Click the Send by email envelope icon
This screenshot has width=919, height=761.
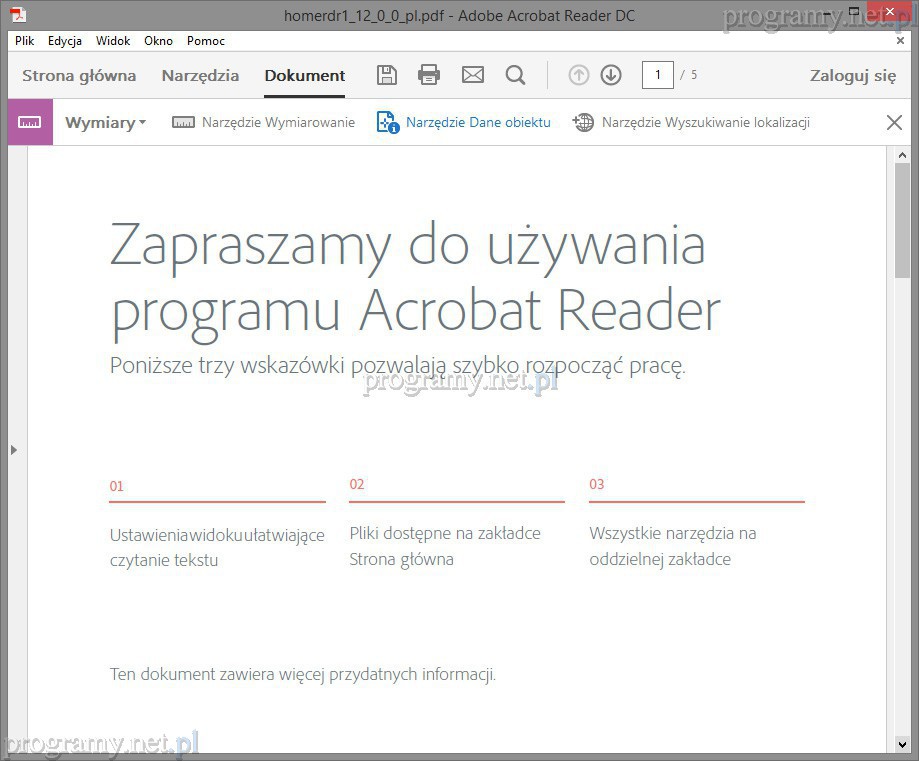click(472, 75)
